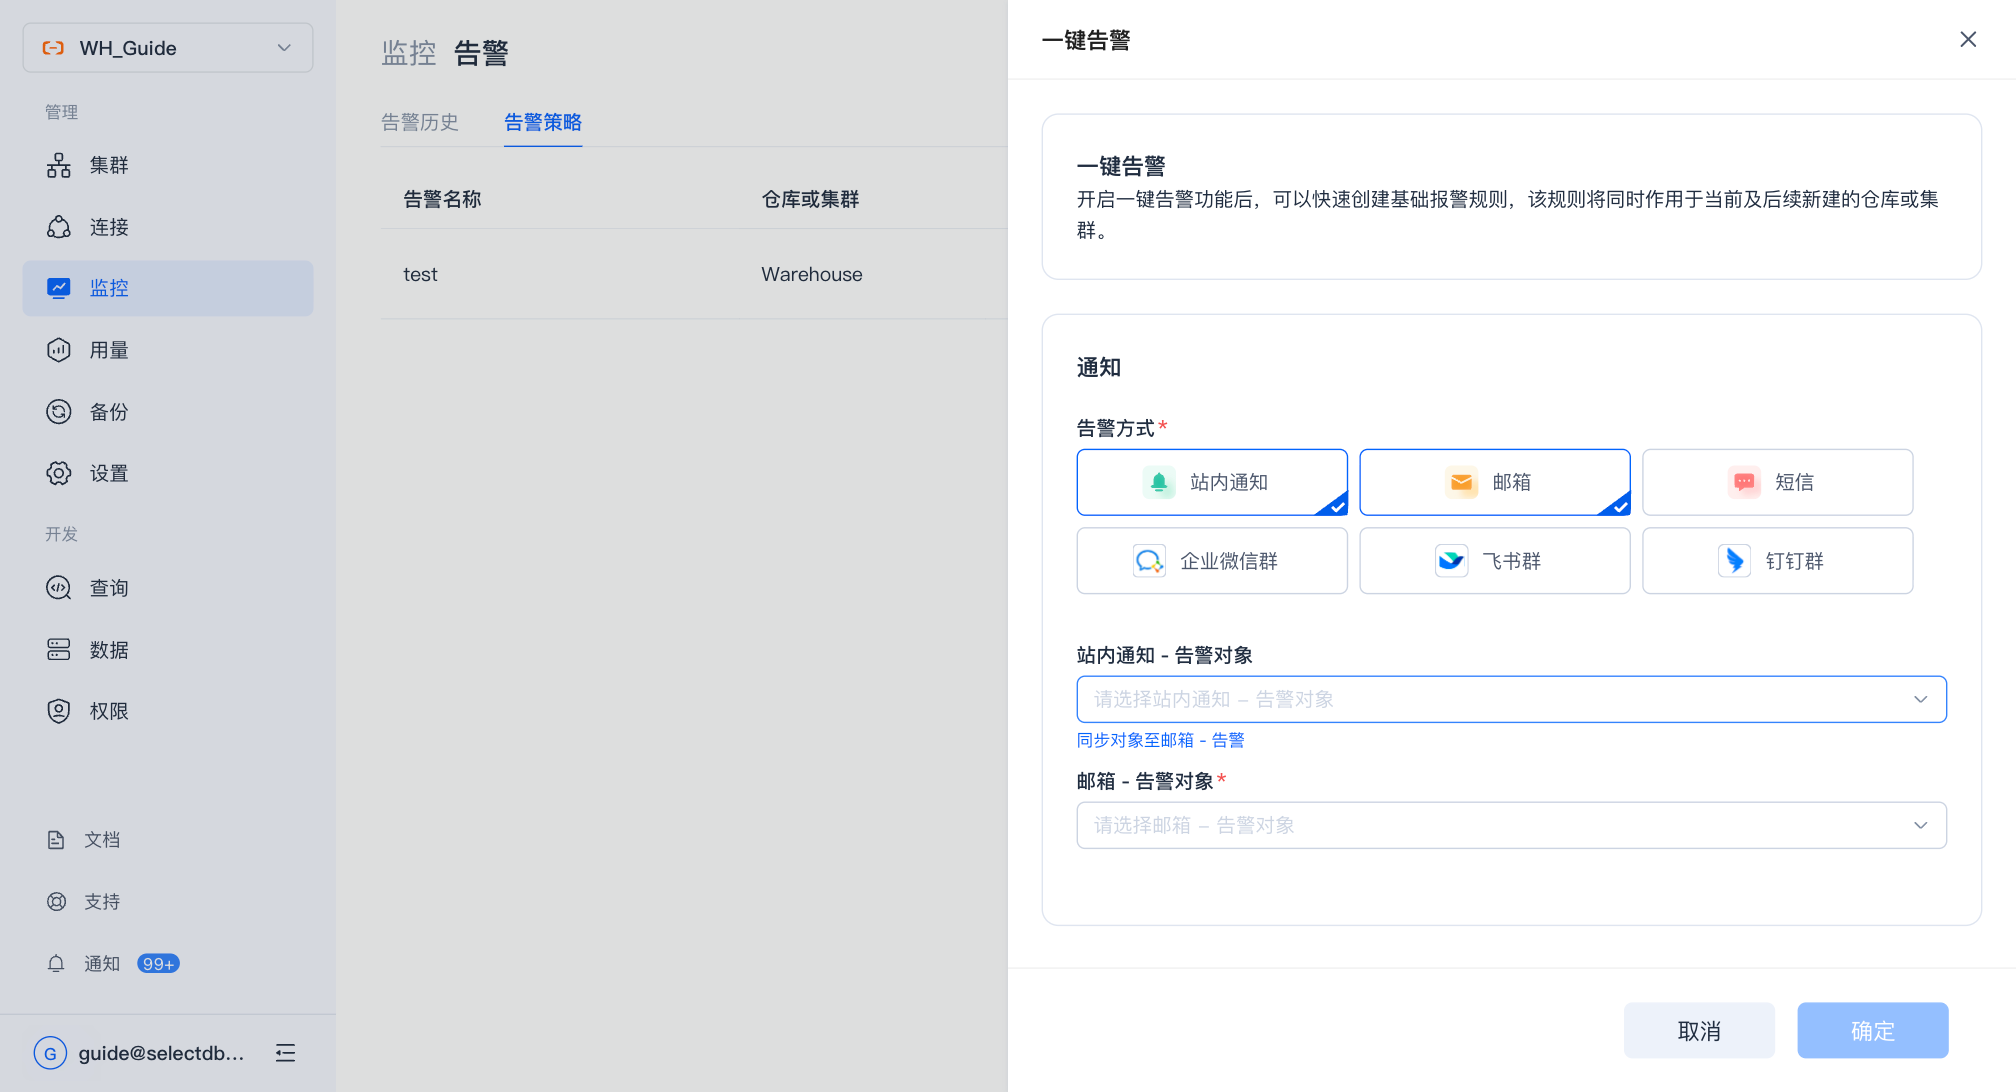Screen dimensions: 2016x1092
Task: Click the 取消 button
Action: pos(1699,1031)
